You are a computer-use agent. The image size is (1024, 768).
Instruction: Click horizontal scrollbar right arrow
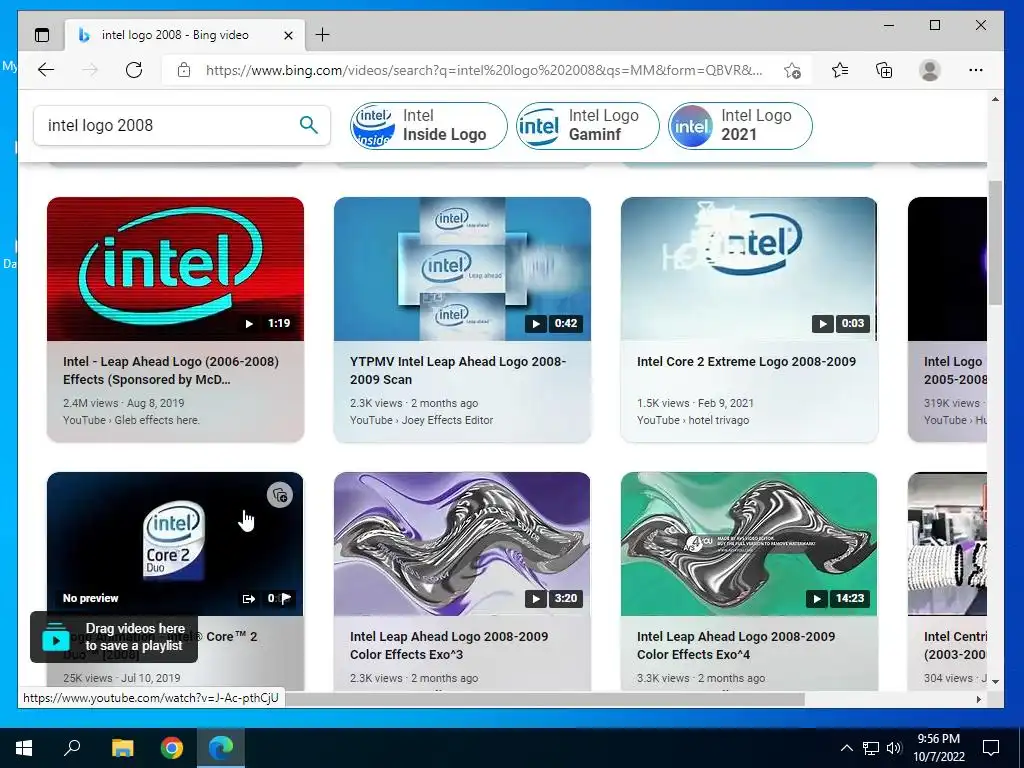(978, 699)
